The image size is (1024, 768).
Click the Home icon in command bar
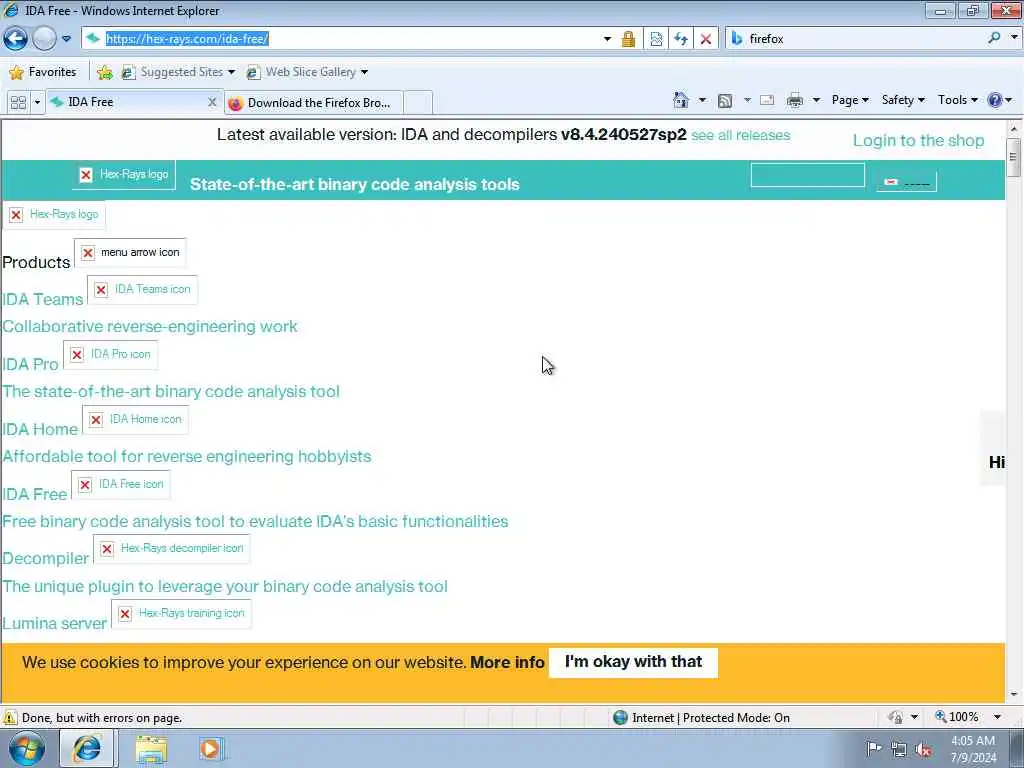coord(680,100)
